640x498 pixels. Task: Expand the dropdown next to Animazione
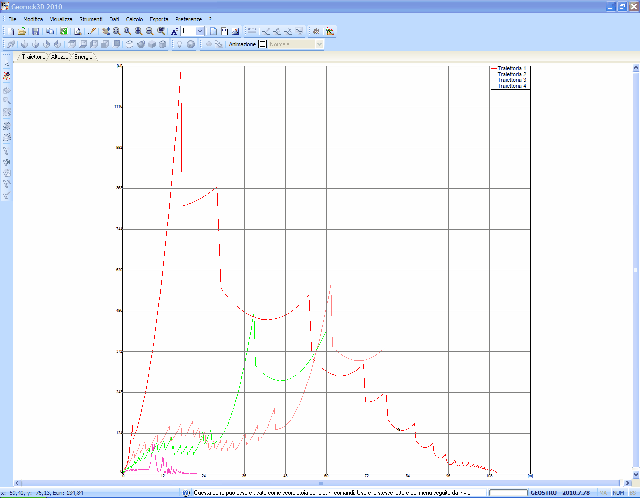point(320,44)
